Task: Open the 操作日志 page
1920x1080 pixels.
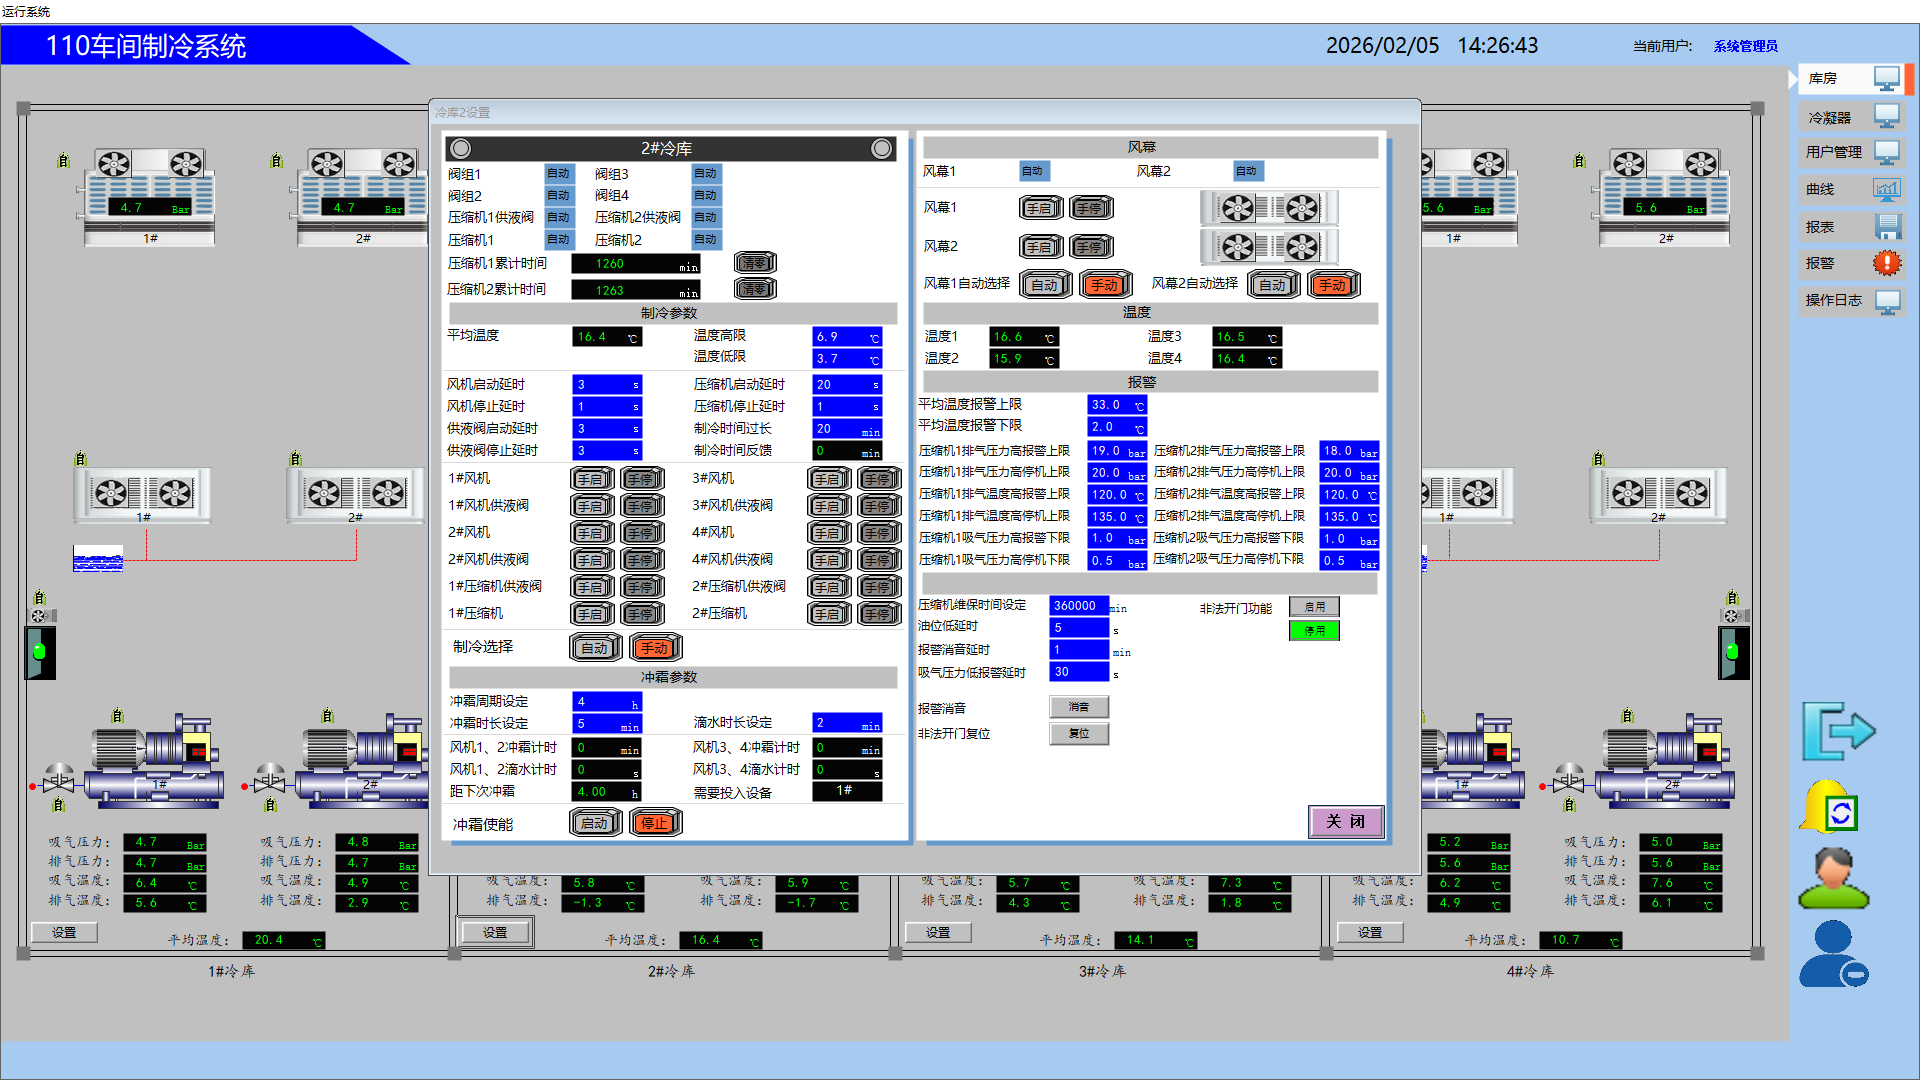Action: 1852,300
